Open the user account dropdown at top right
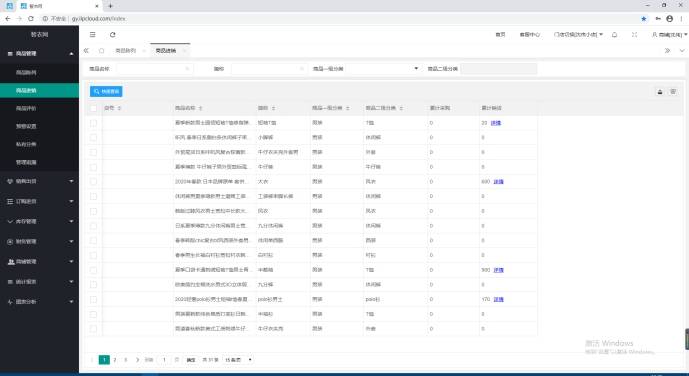The height and width of the screenshot is (376, 689). point(670,34)
